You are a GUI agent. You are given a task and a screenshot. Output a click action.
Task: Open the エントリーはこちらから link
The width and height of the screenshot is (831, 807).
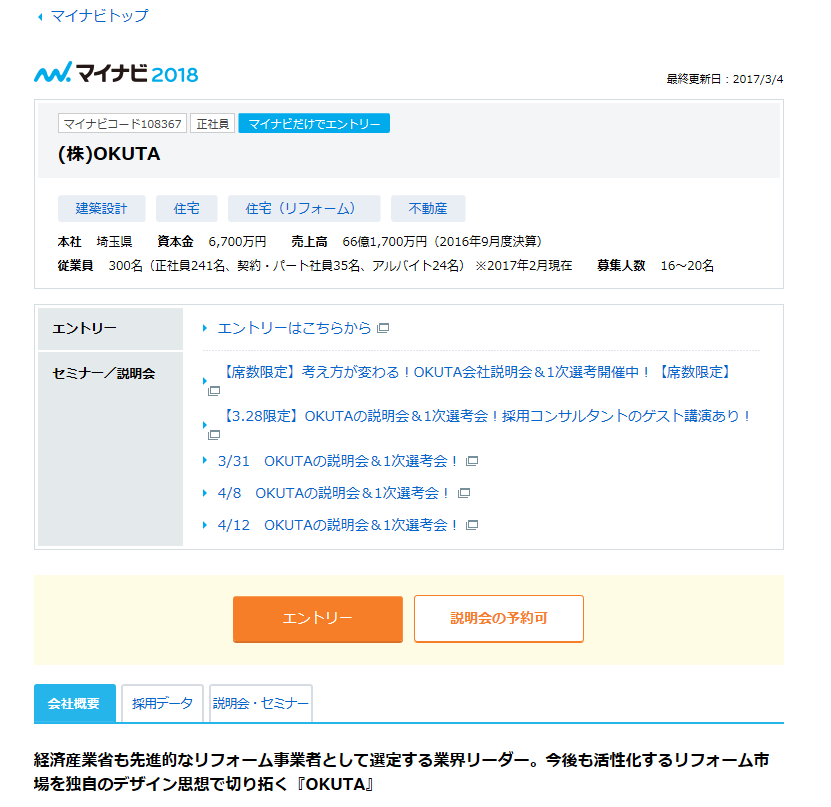click(294, 328)
